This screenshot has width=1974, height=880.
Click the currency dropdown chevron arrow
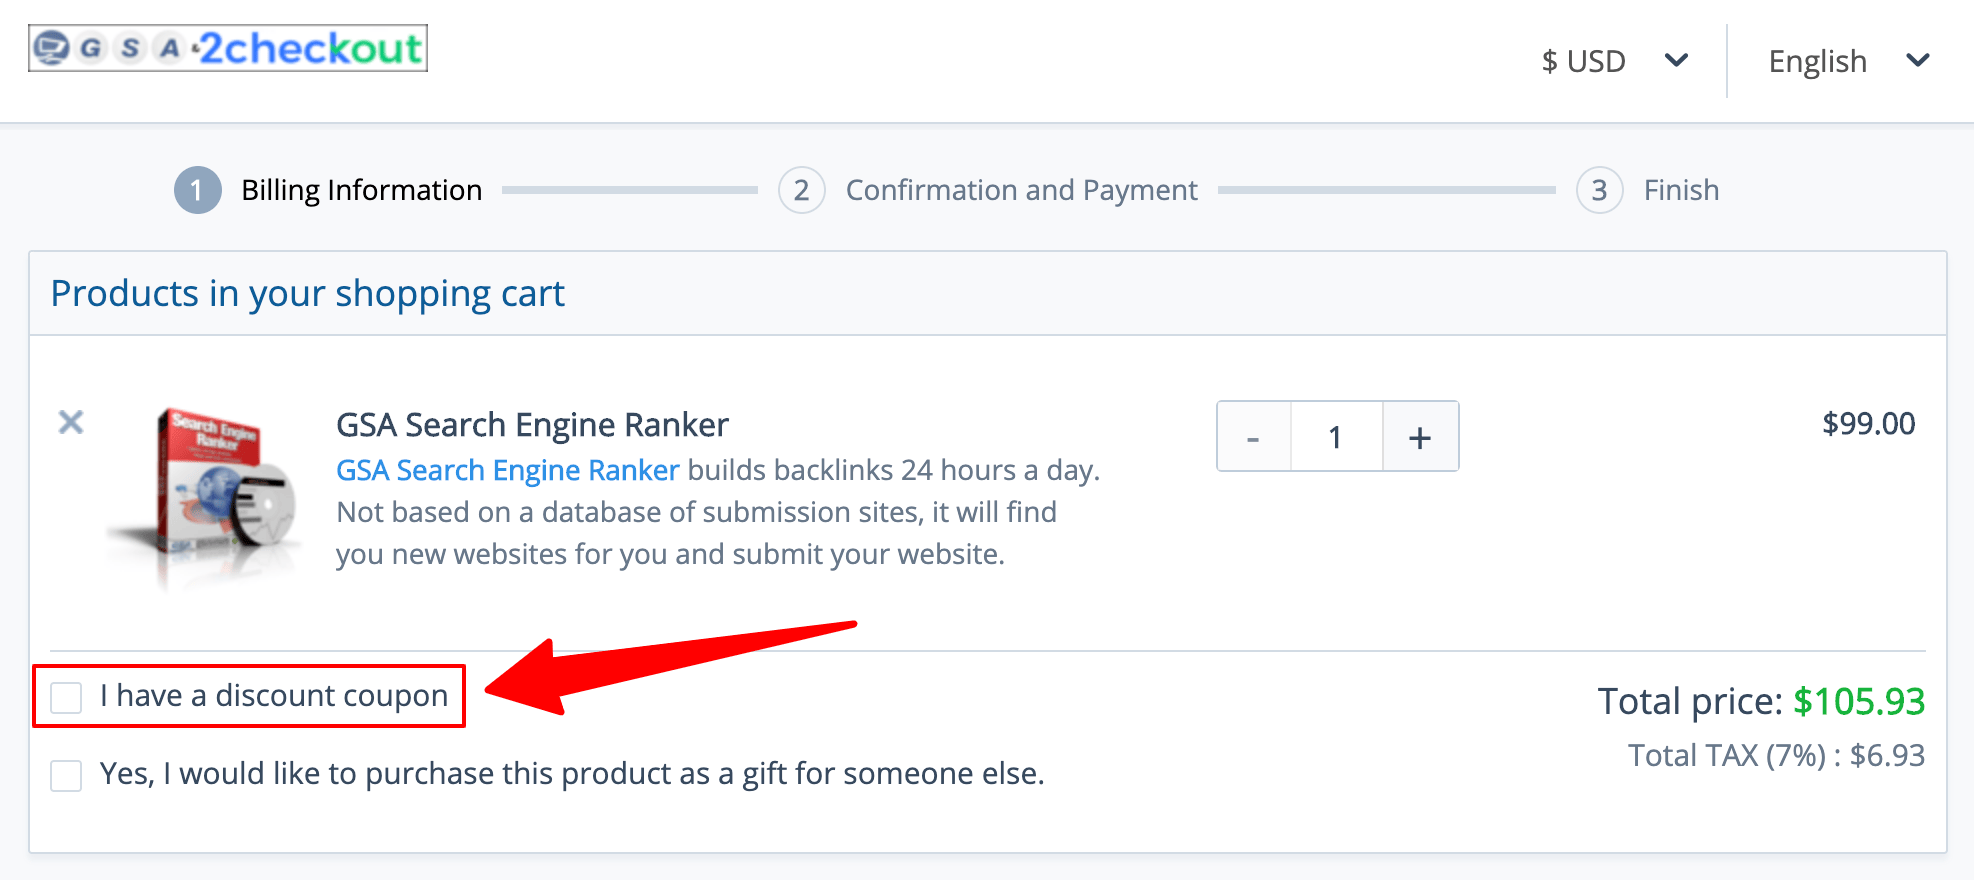pyautogui.click(x=1677, y=61)
